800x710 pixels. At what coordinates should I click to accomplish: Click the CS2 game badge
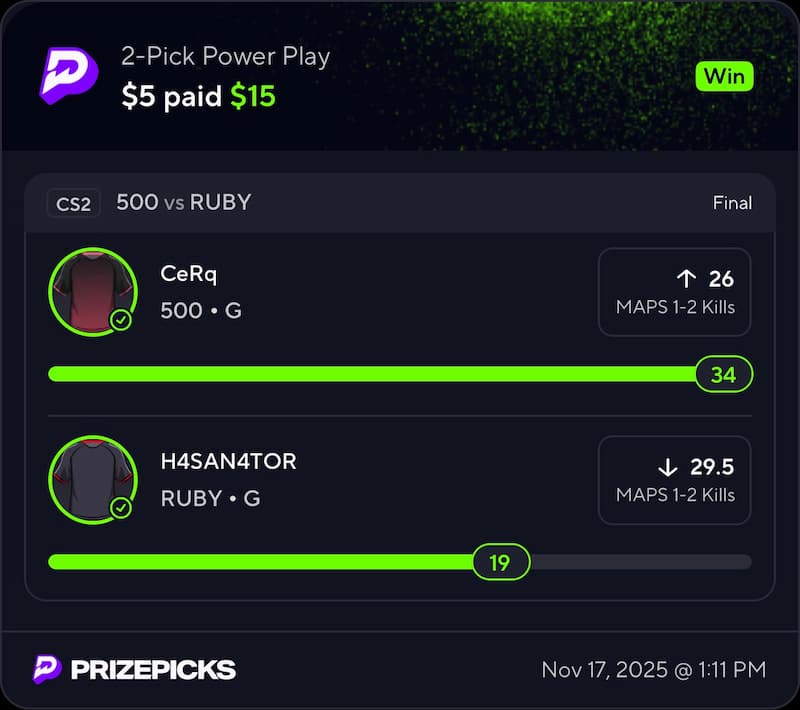click(73, 203)
